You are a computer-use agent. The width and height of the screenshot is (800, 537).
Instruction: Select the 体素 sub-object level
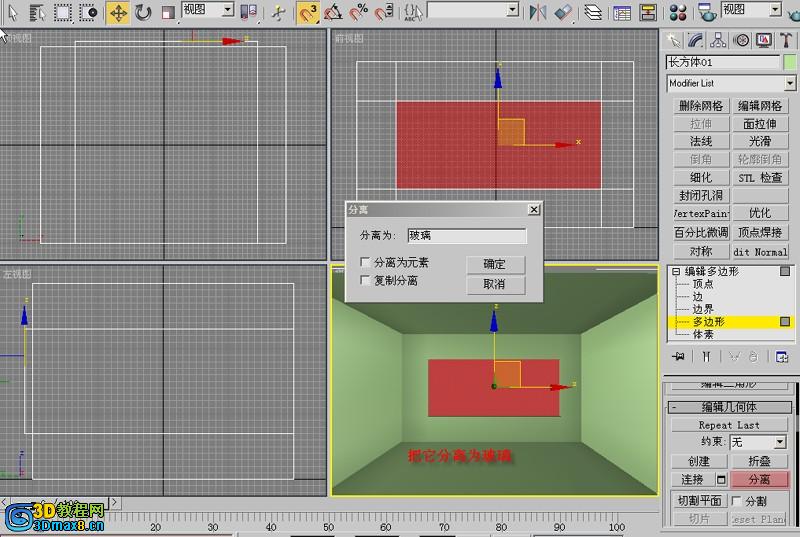click(703, 335)
